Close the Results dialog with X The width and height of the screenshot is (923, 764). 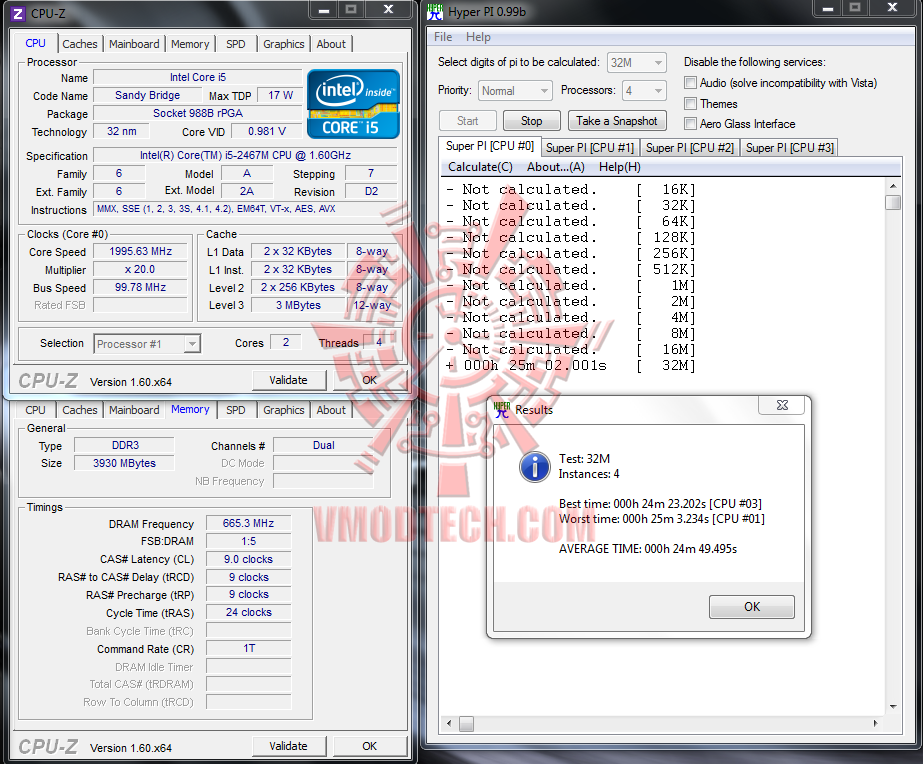coord(782,405)
